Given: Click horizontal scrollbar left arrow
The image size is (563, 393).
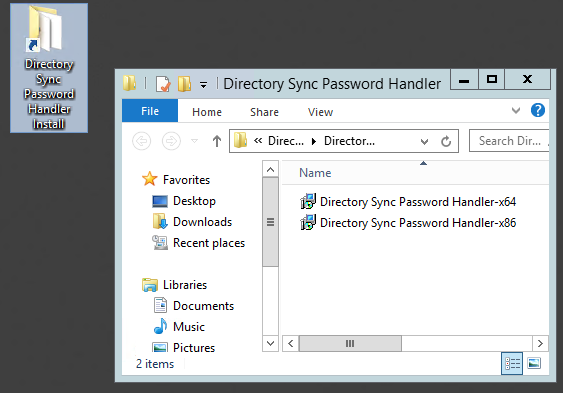Looking at the screenshot, I should [x=290, y=344].
